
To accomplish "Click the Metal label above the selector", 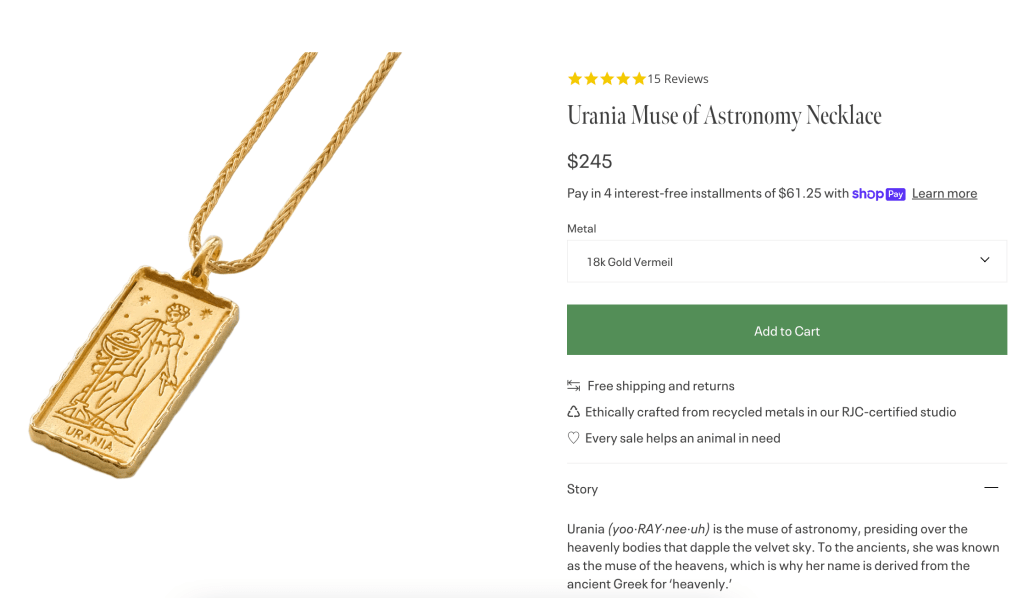I will [x=581, y=228].
